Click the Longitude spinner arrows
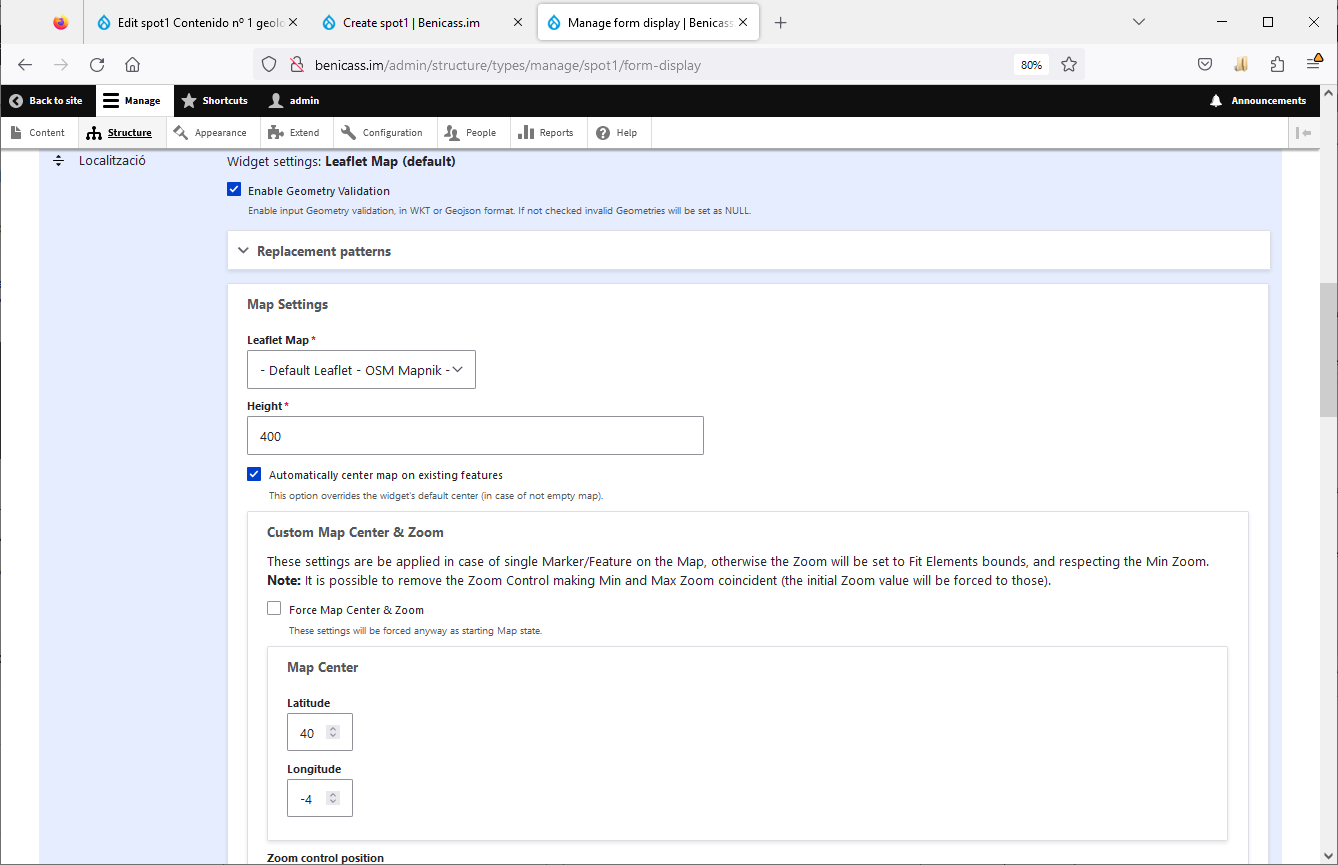 (333, 799)
